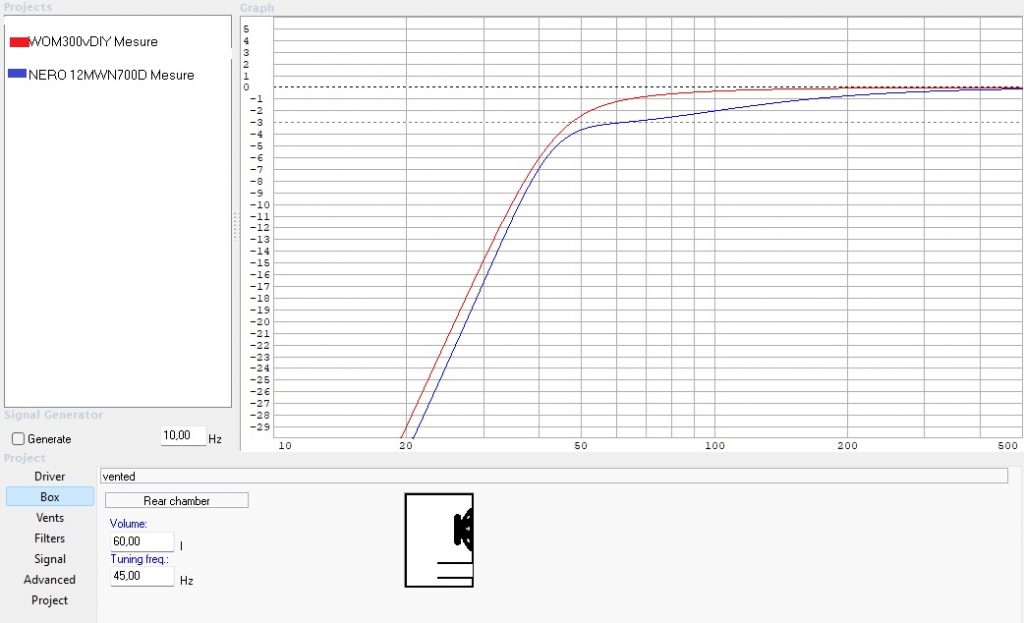Click the red swatch for WOM300vDIY Mesure

(18, 42)
